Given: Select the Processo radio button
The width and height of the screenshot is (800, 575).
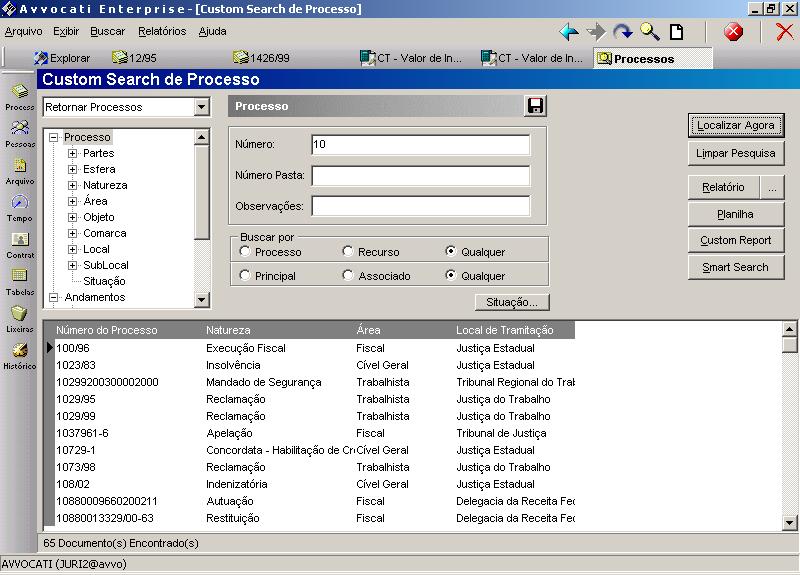Looking at the screenshot, I should (x=245, y=251).
